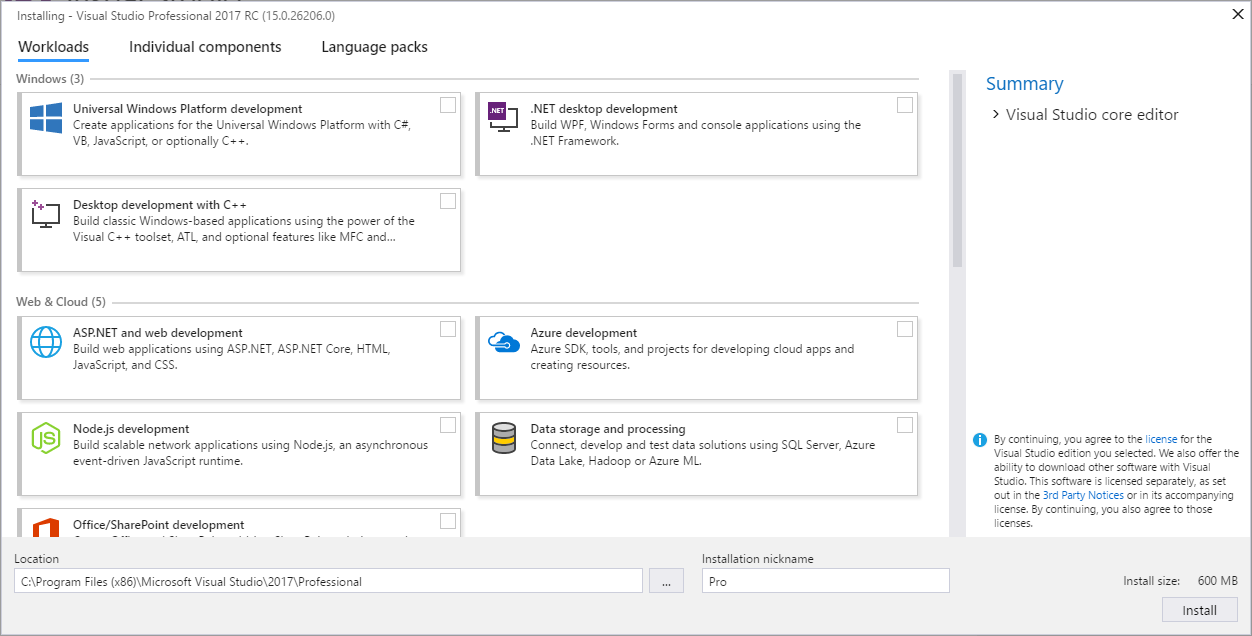Click the info icon beside license text
Viewport: 1252px width, 636px height.
(x=980, y=440)
